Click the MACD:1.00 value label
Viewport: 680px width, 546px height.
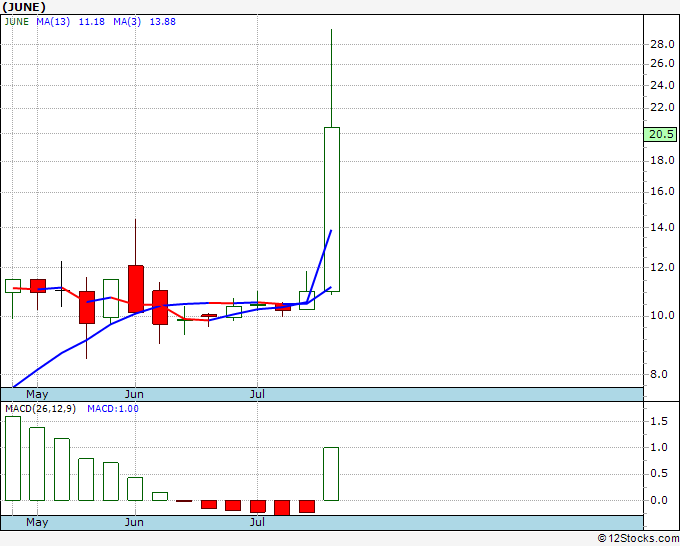(113, 409)
